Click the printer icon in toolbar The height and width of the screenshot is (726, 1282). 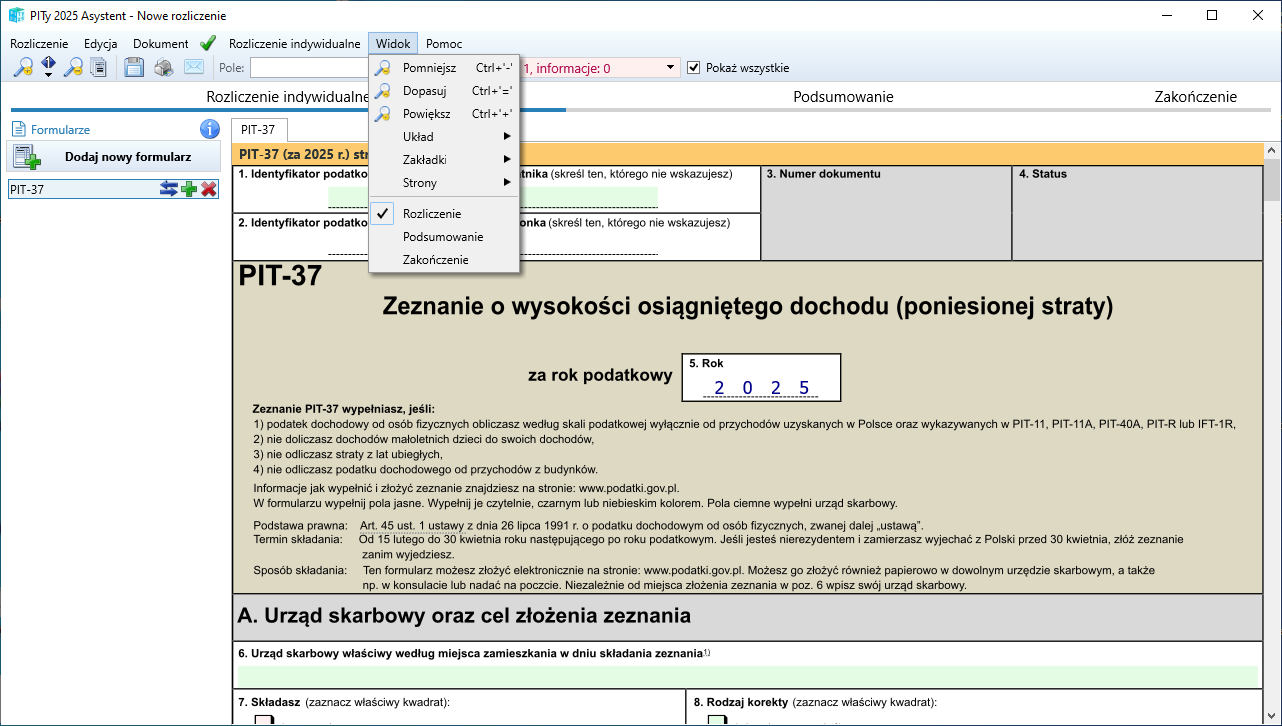[x=163, y=68]
